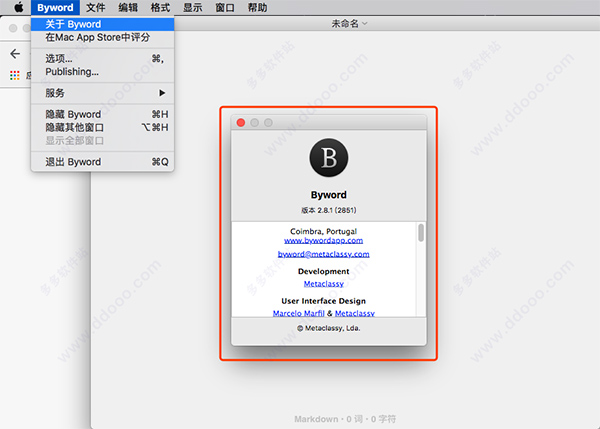Open Marcelo Marfil link
Image resolution: width=600 pixels, height=429 pixels.
[x=298, y=313]
